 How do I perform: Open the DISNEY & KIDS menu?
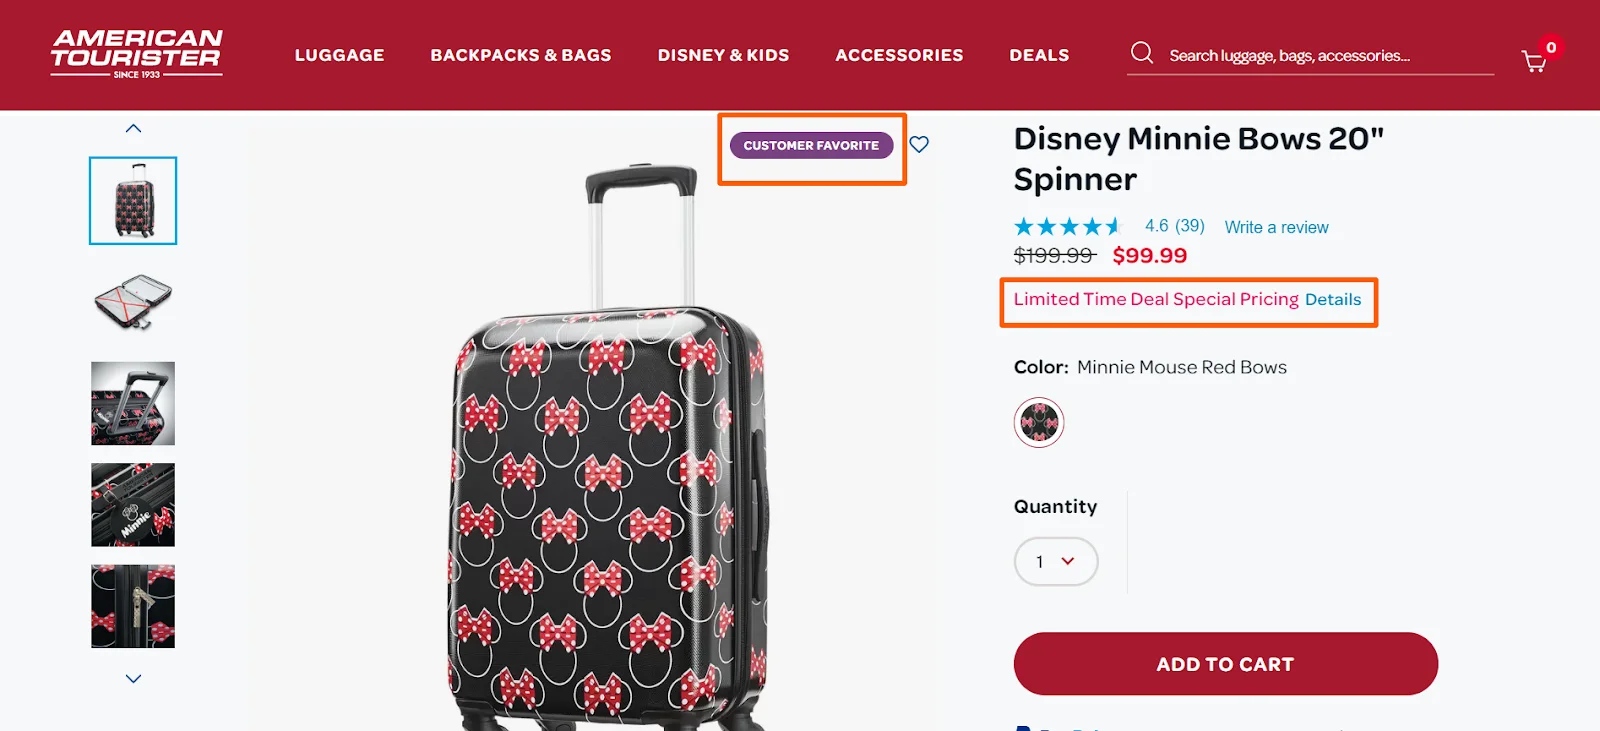click(x=723, y=55)
